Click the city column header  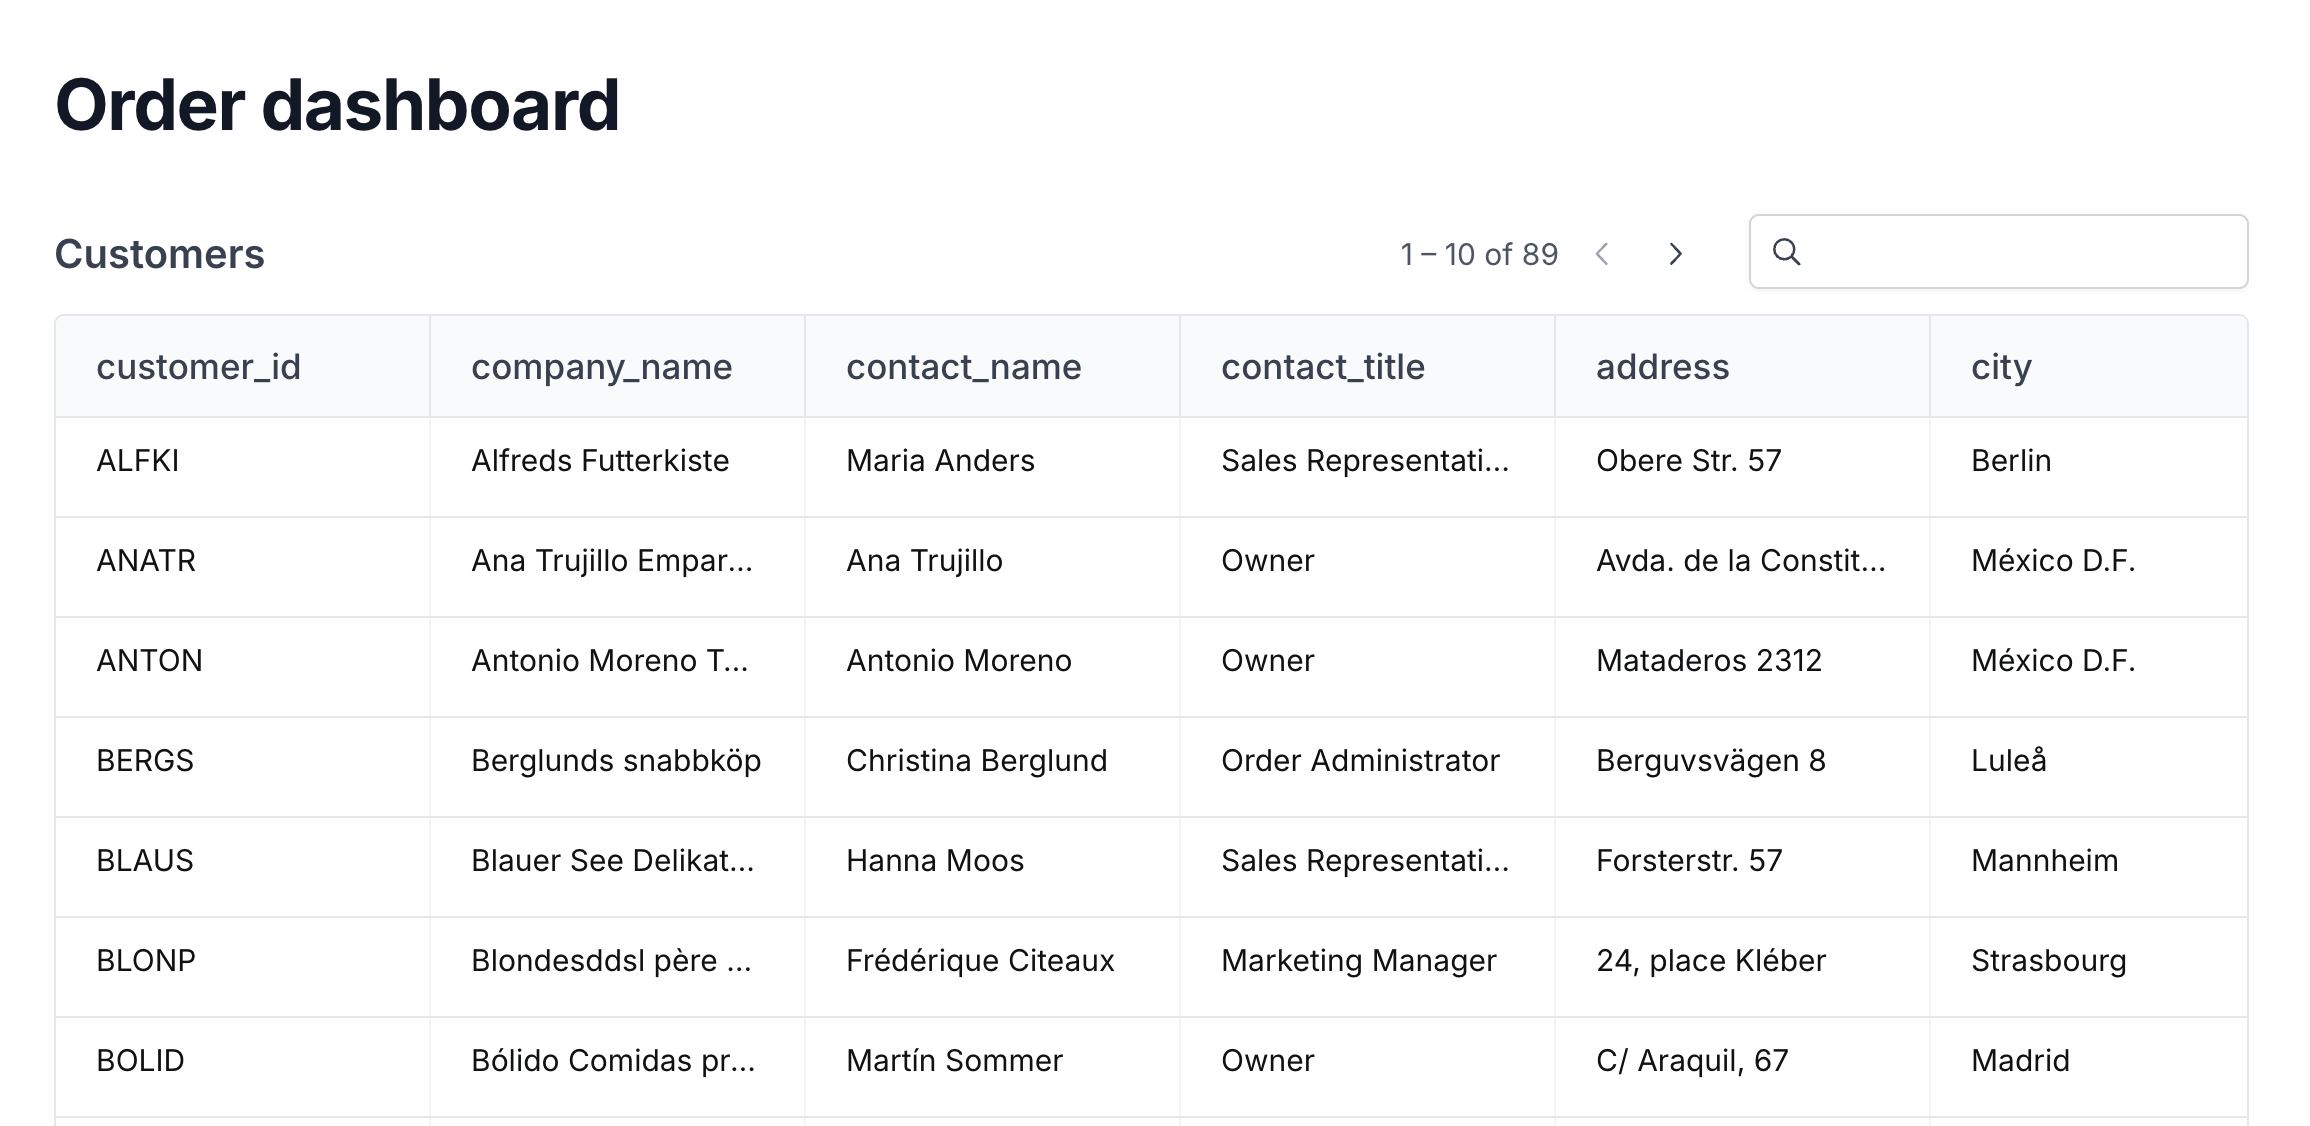(2001, 367)
